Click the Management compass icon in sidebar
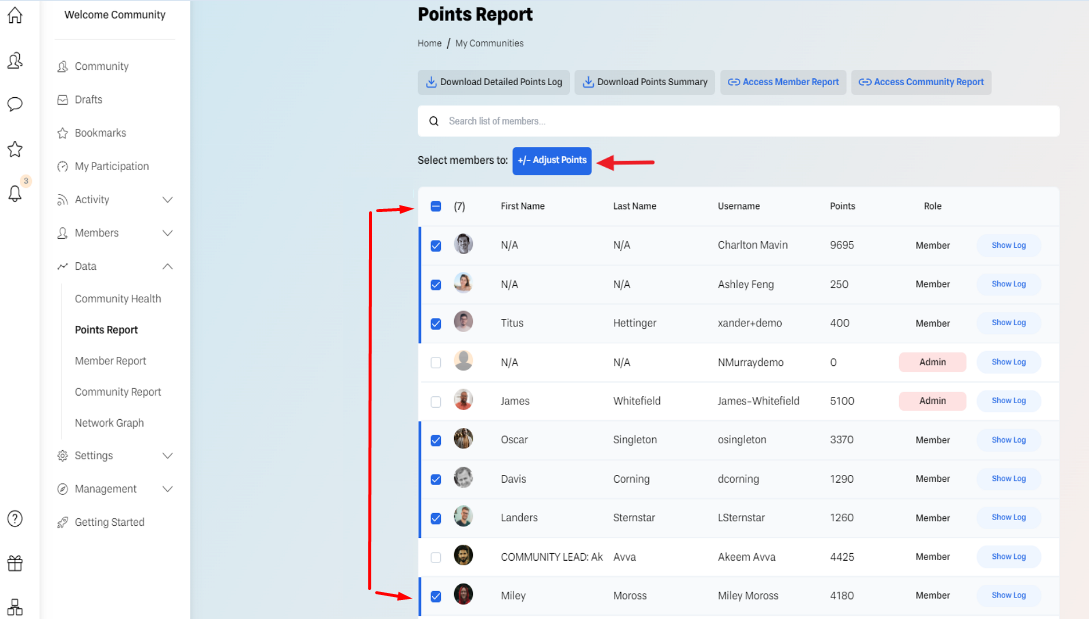Screen dimensions: 1089x620 (63, 489)
